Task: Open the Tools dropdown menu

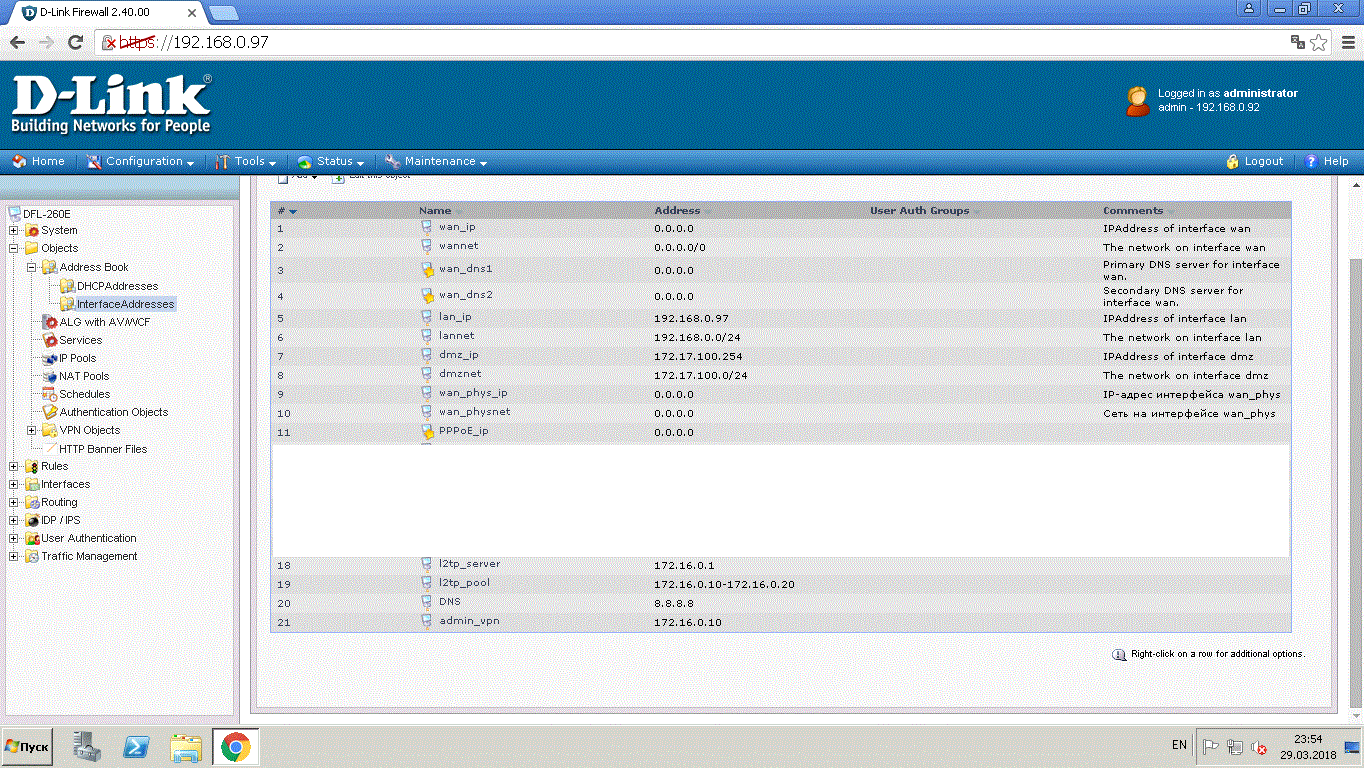Action: [x=247, y=161]
